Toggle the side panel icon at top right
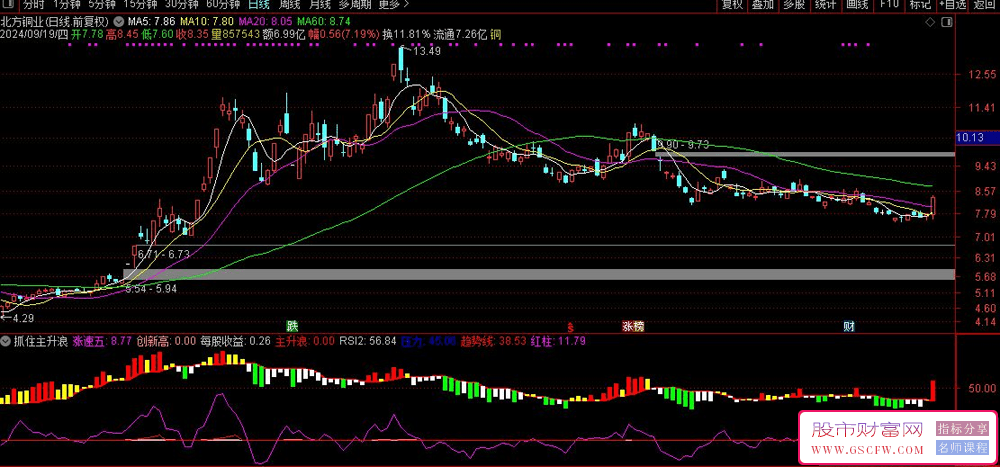The image size is (1000, 467). click(x=946, y=22)
